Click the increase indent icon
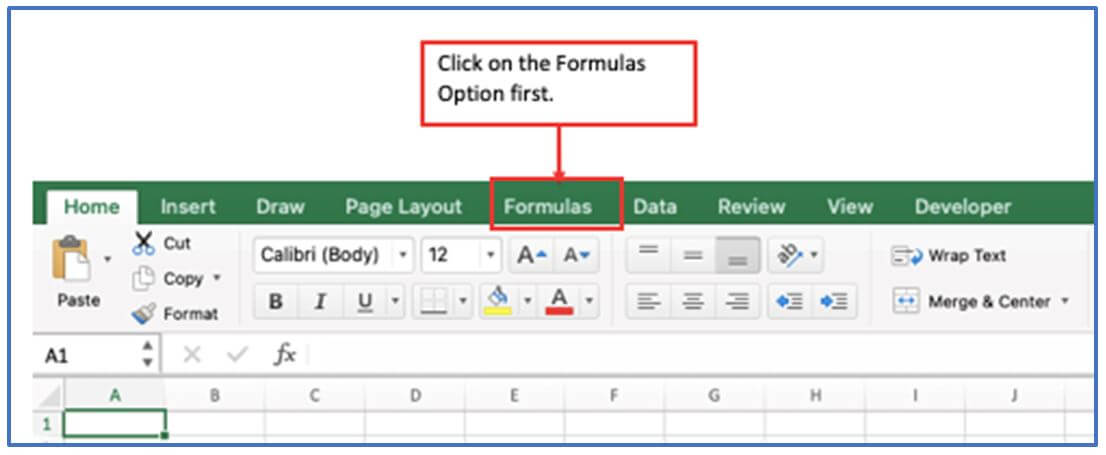 [x=834, y=302]
